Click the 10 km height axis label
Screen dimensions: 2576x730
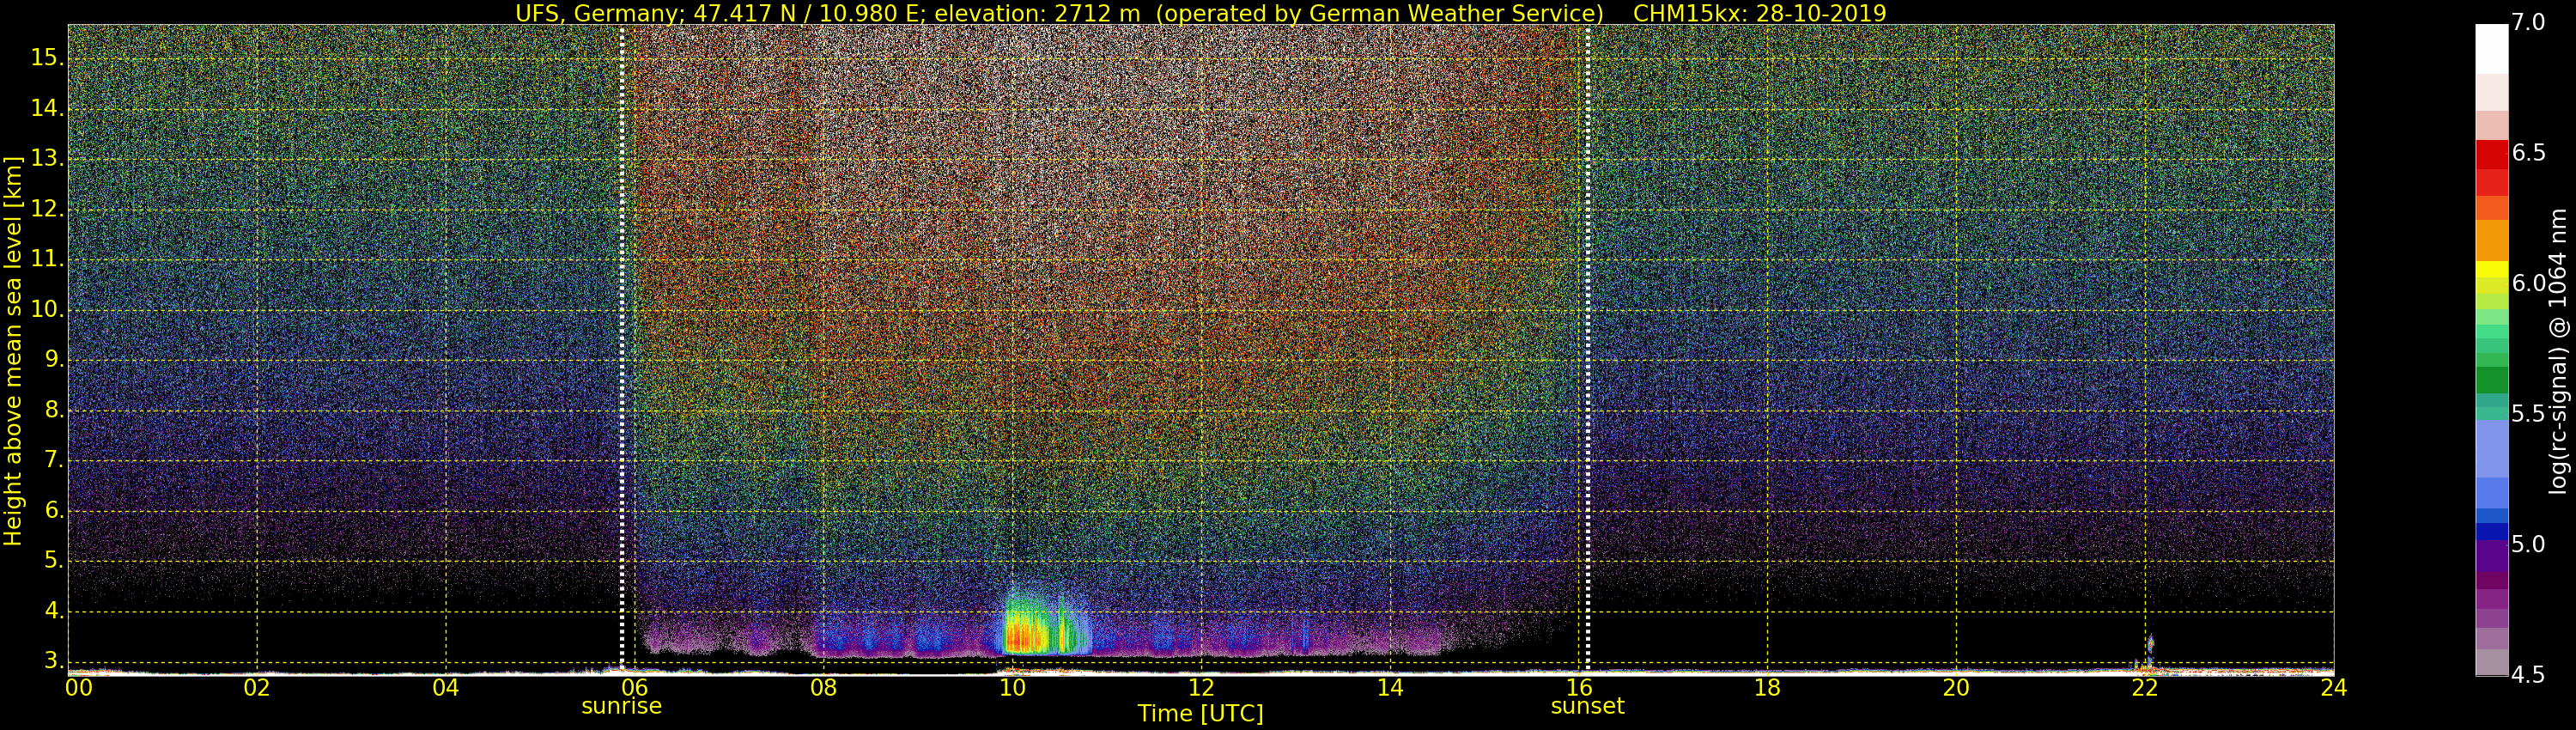46,309
